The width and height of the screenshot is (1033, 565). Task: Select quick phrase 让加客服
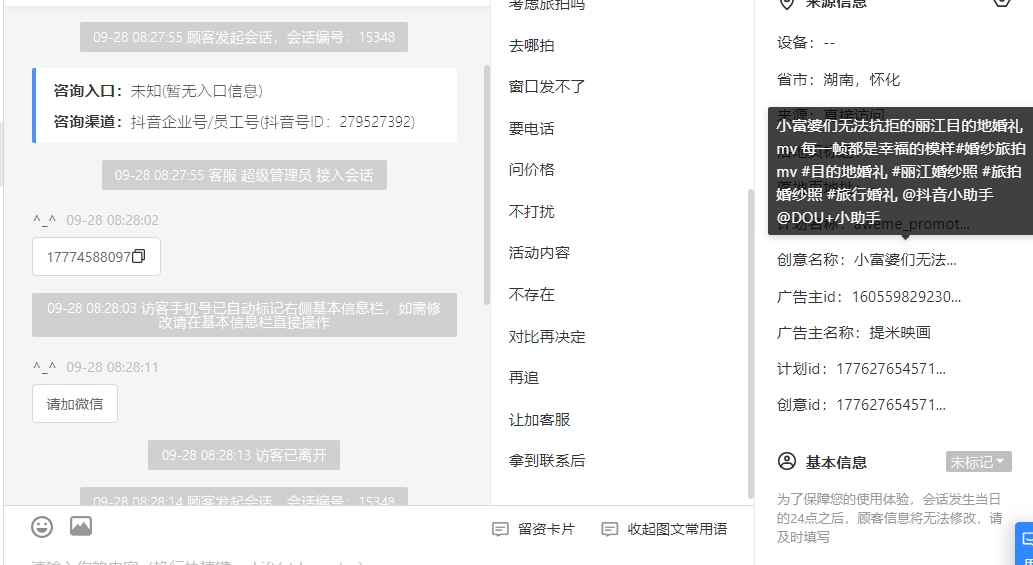[x=540, y=419]
